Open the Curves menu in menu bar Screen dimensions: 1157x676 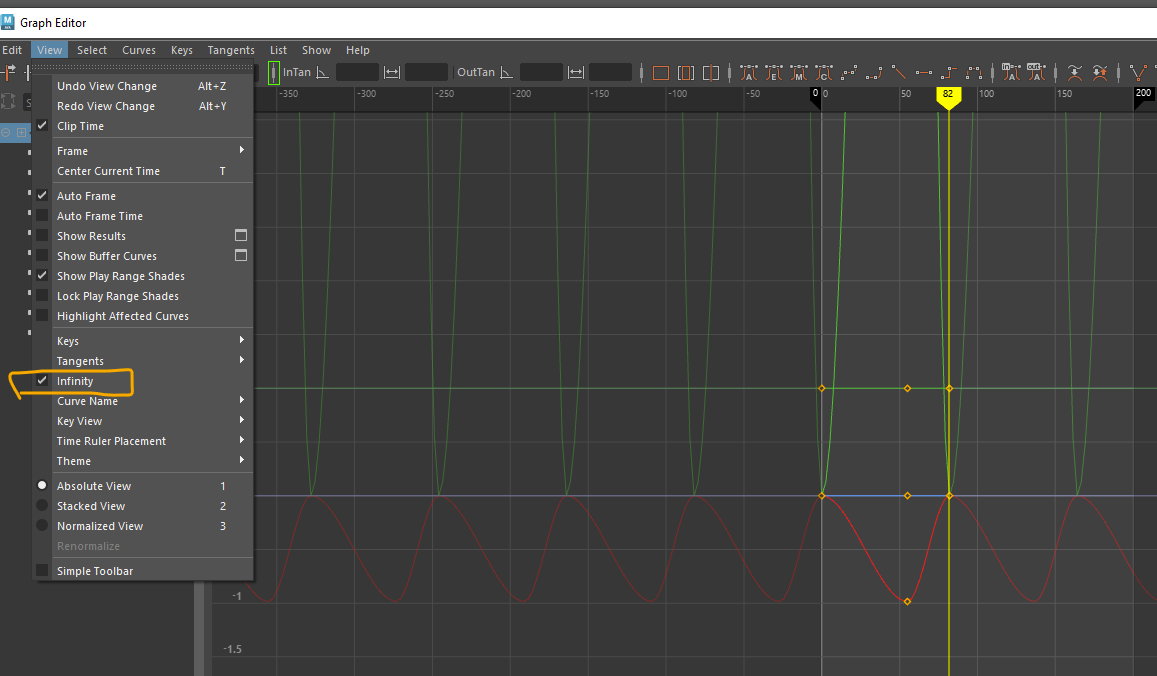coord(139,50)
